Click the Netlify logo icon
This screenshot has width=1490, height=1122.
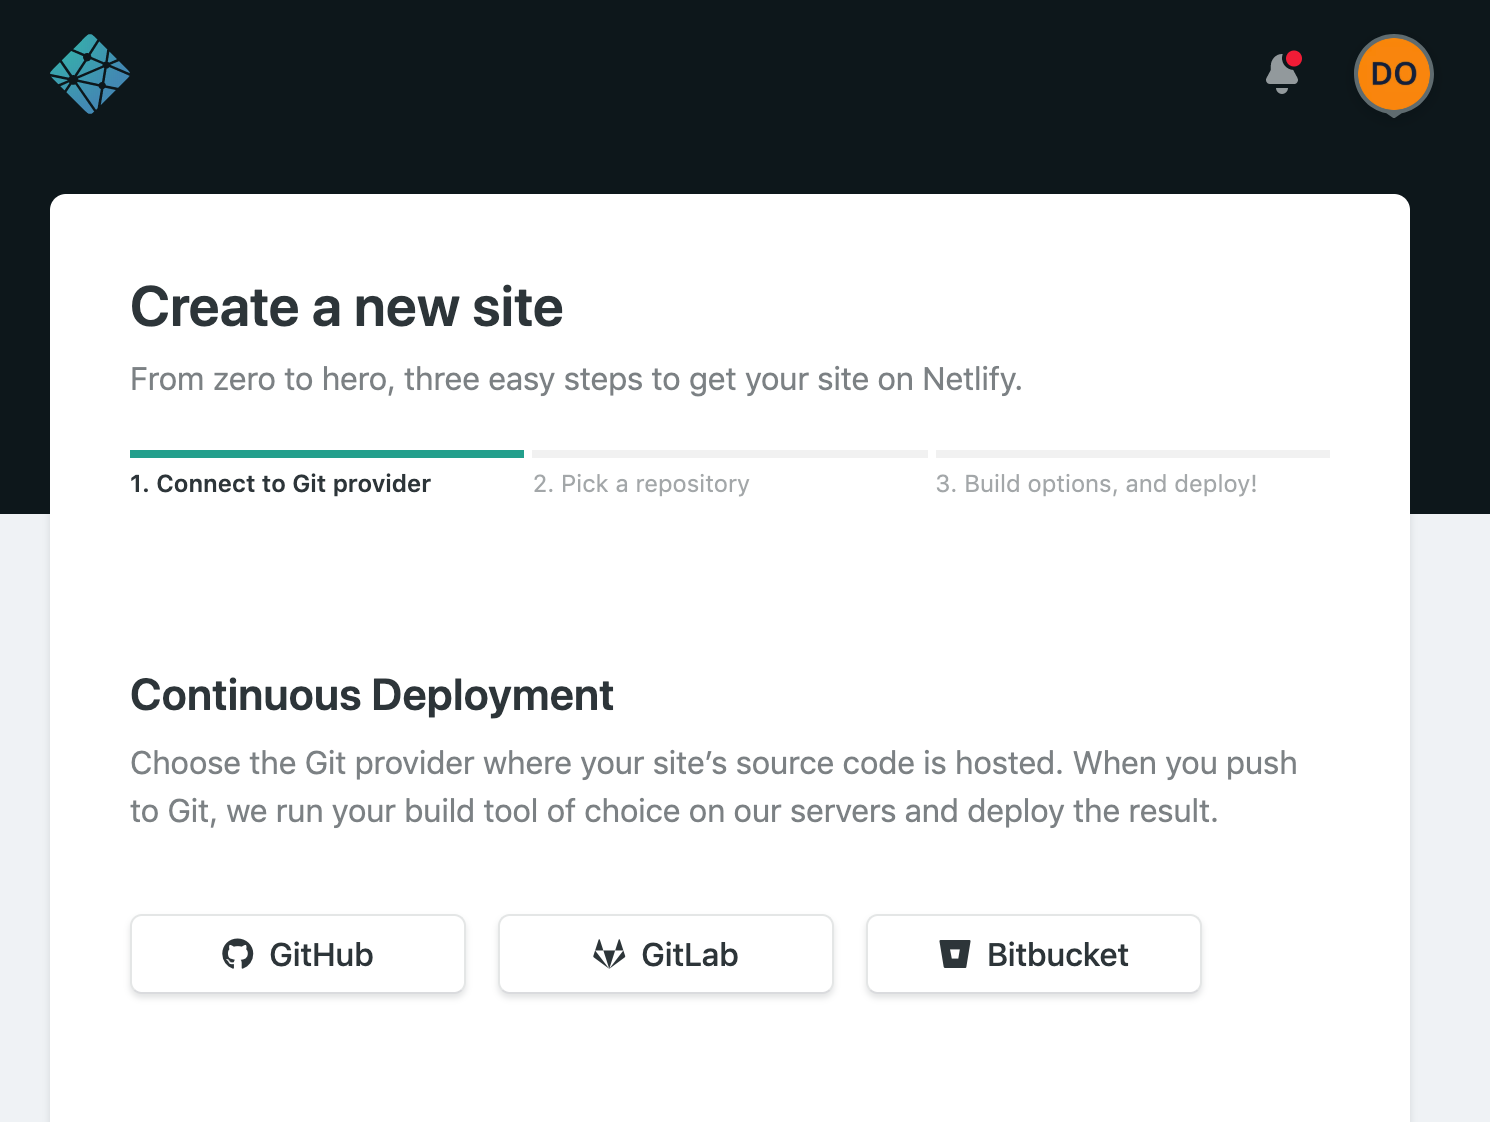[x=90, y=74]
